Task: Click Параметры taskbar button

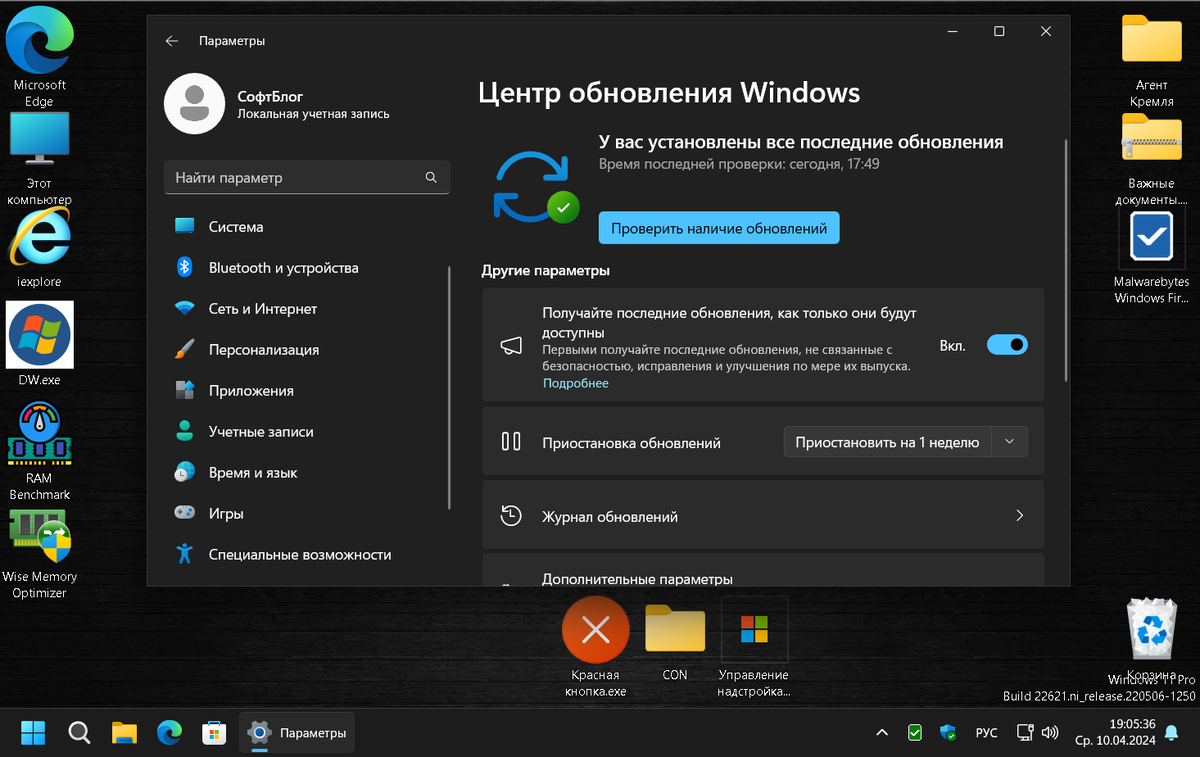Action: 297,733
